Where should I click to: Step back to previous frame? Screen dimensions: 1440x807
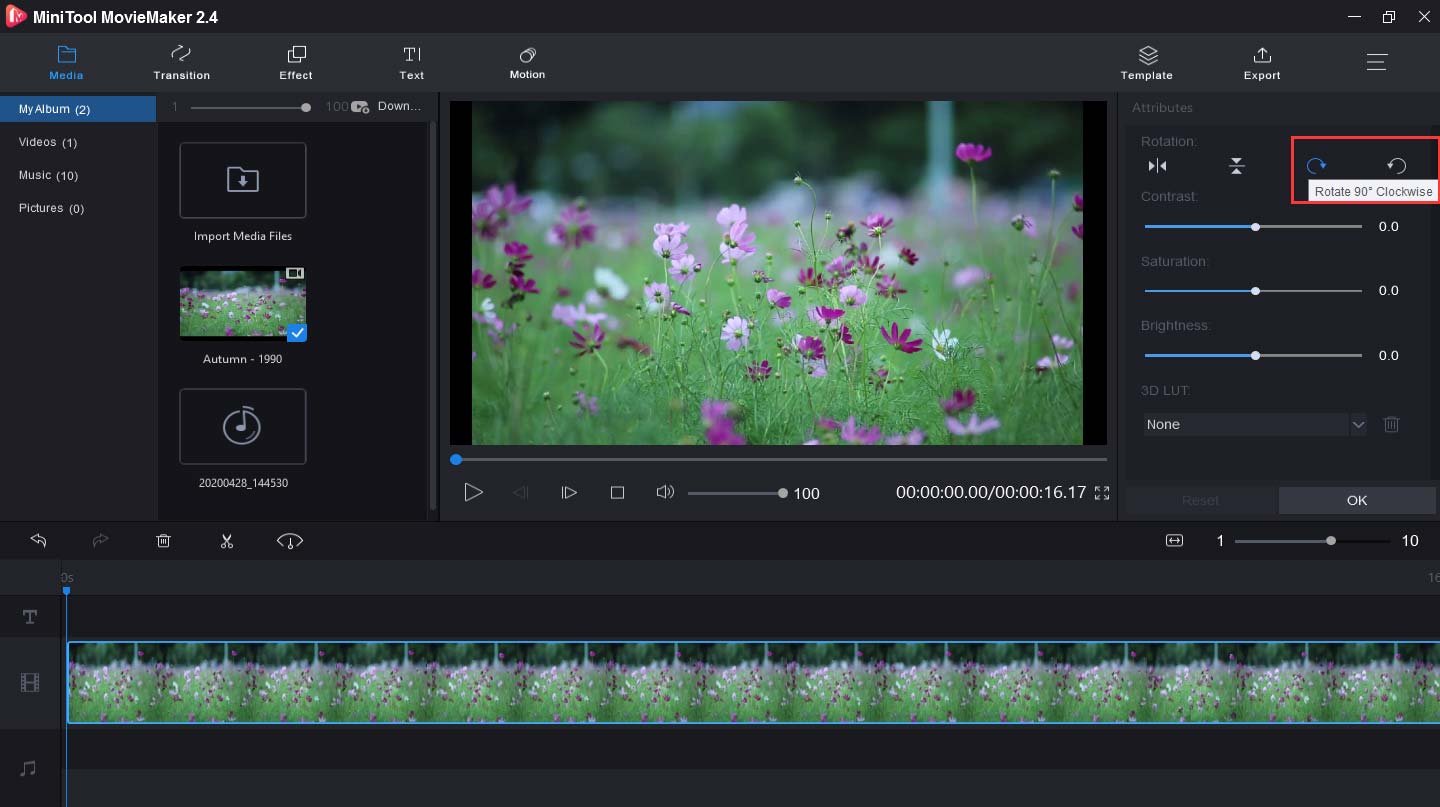(x=521, y=492)
